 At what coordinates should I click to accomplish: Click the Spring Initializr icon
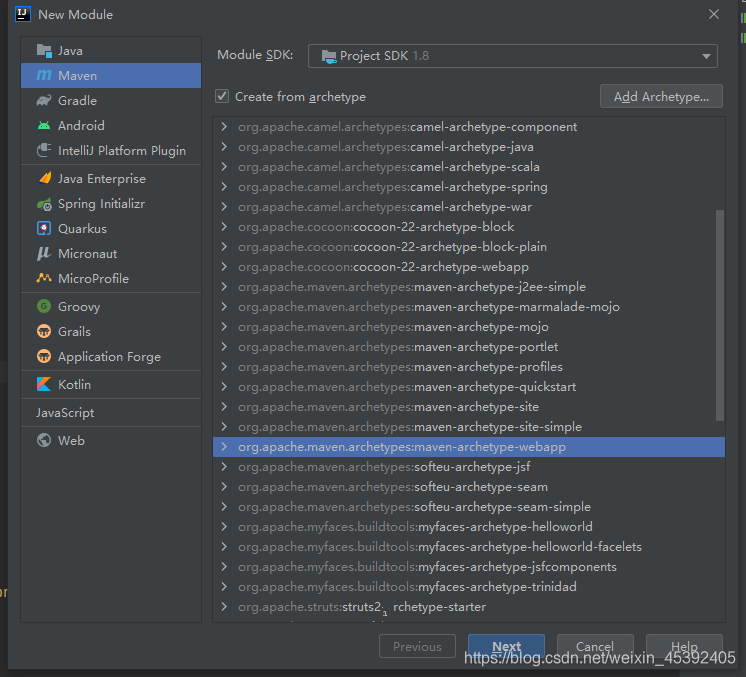pyautogui.click(x=44, y=204)
